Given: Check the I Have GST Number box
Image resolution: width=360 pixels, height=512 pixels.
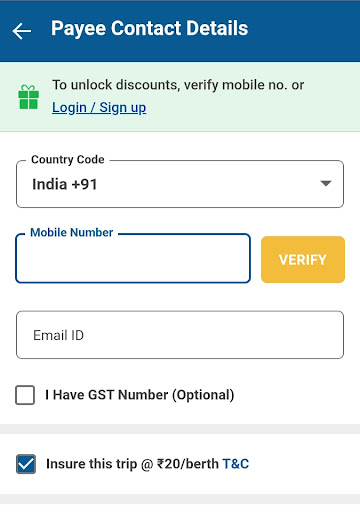Looking at the screenshot, I should coord(25,395).
